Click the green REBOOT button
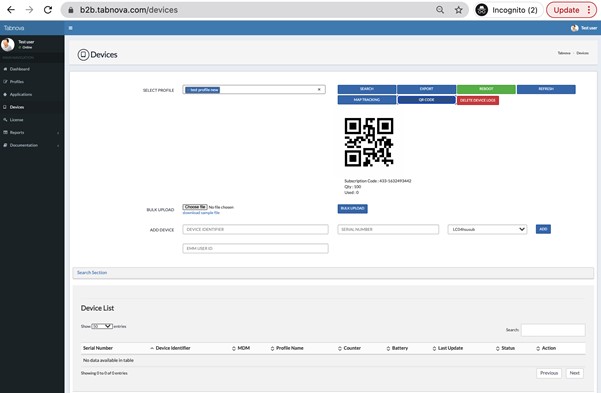 coord(486,89)
